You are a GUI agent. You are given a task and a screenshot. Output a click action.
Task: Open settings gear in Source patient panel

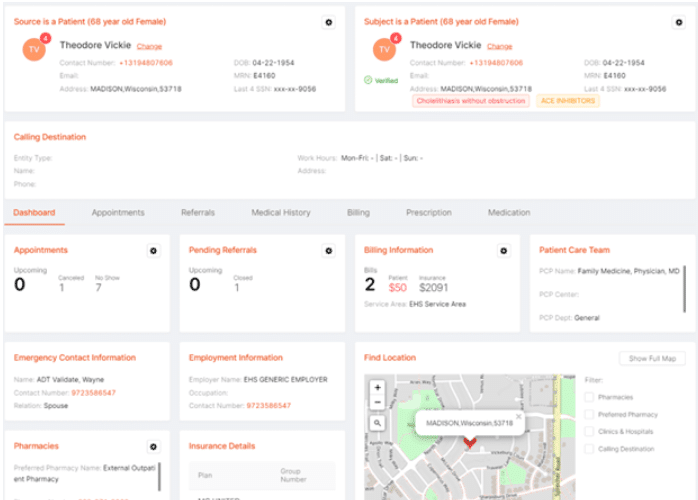[329, 22]
